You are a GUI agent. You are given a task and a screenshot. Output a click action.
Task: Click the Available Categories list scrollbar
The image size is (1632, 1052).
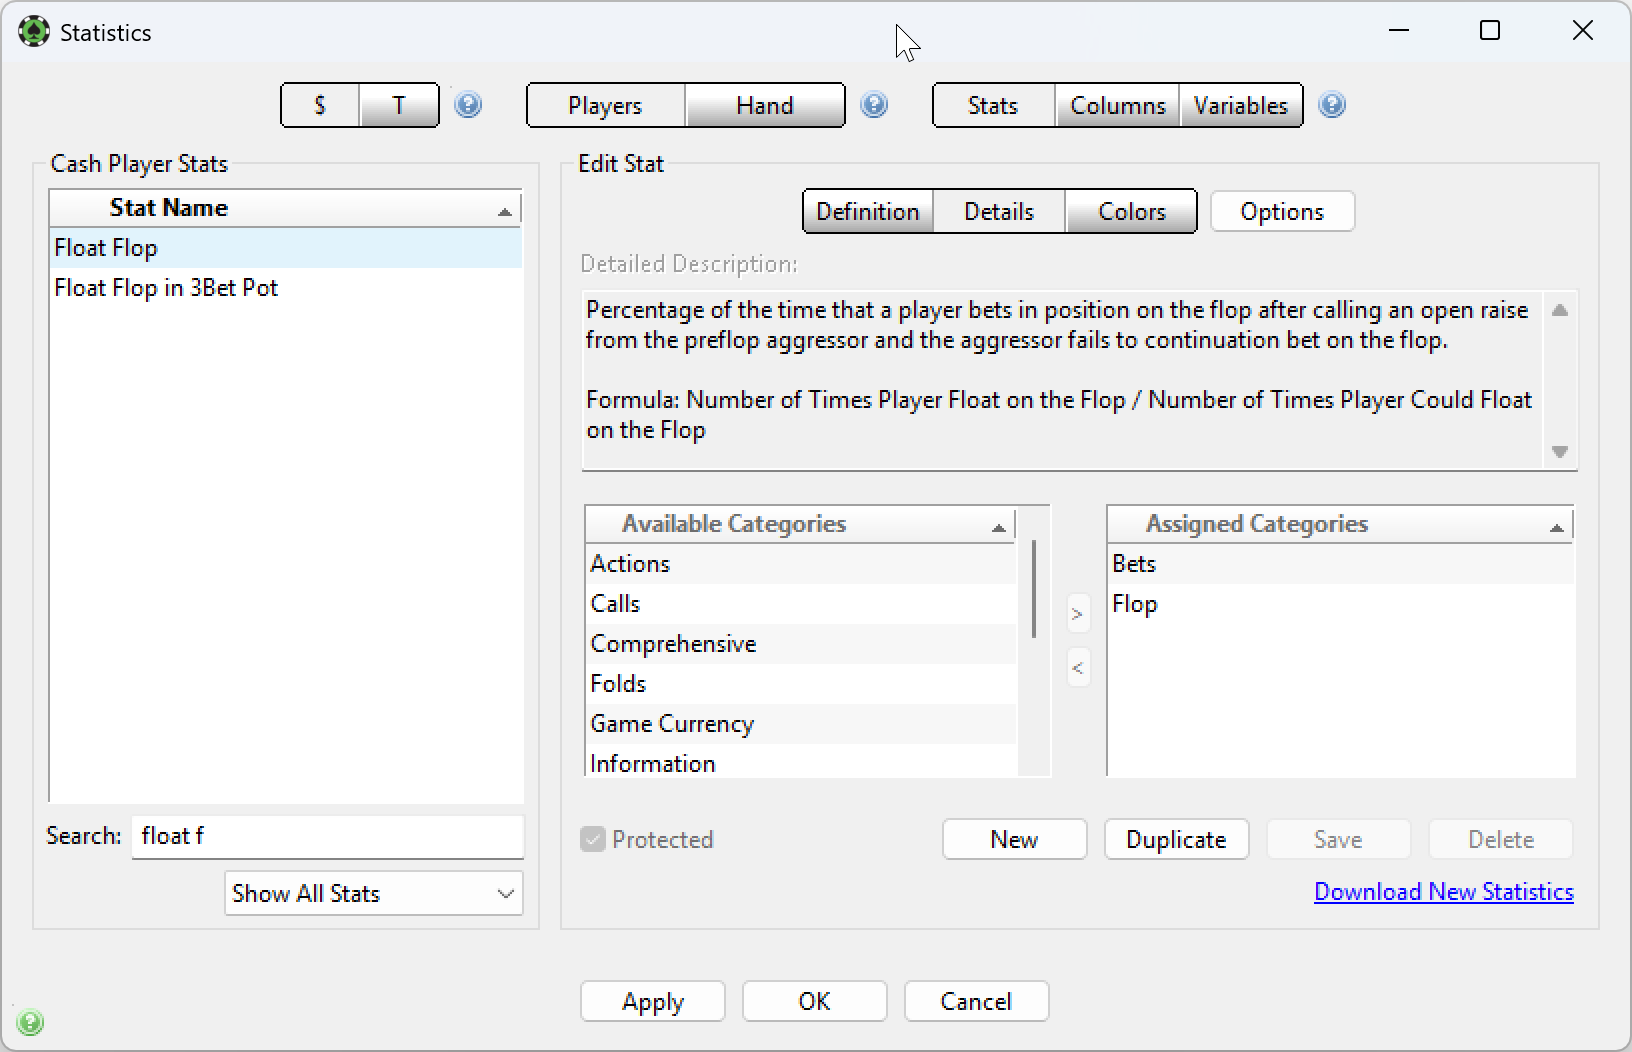[1034, 589]
